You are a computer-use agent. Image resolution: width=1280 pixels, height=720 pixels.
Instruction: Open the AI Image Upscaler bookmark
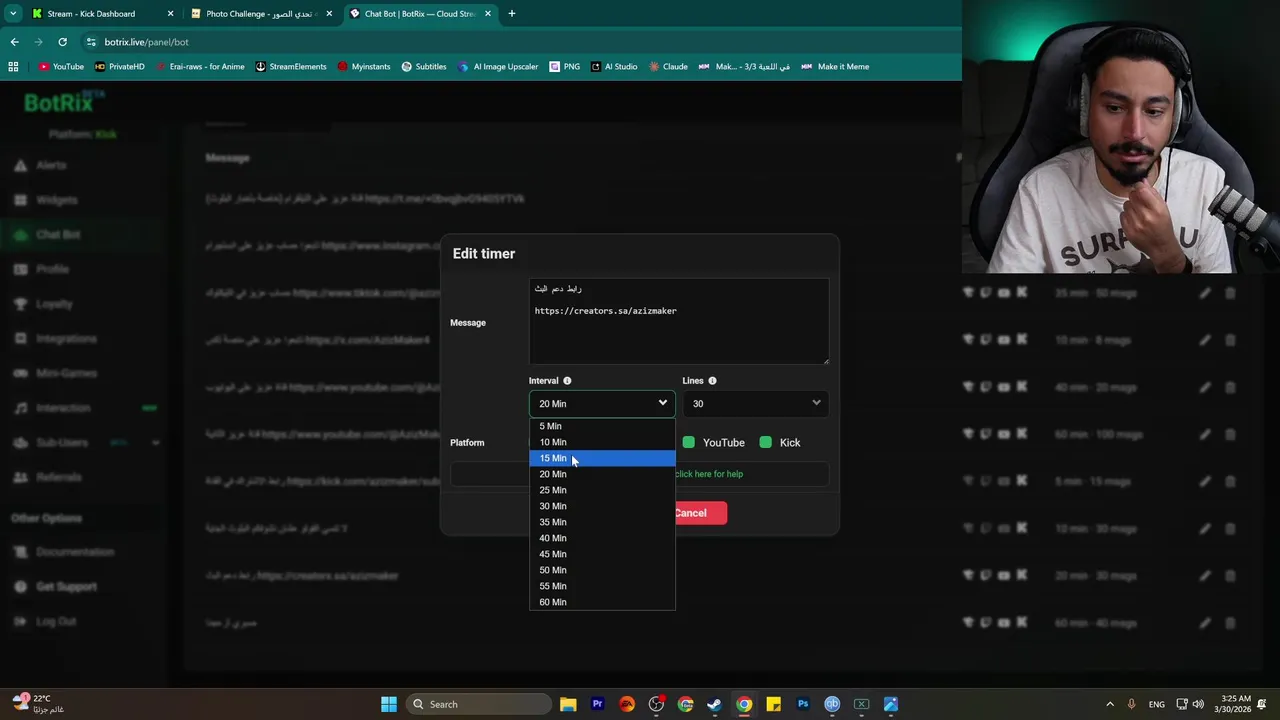[x=498, y=67]
